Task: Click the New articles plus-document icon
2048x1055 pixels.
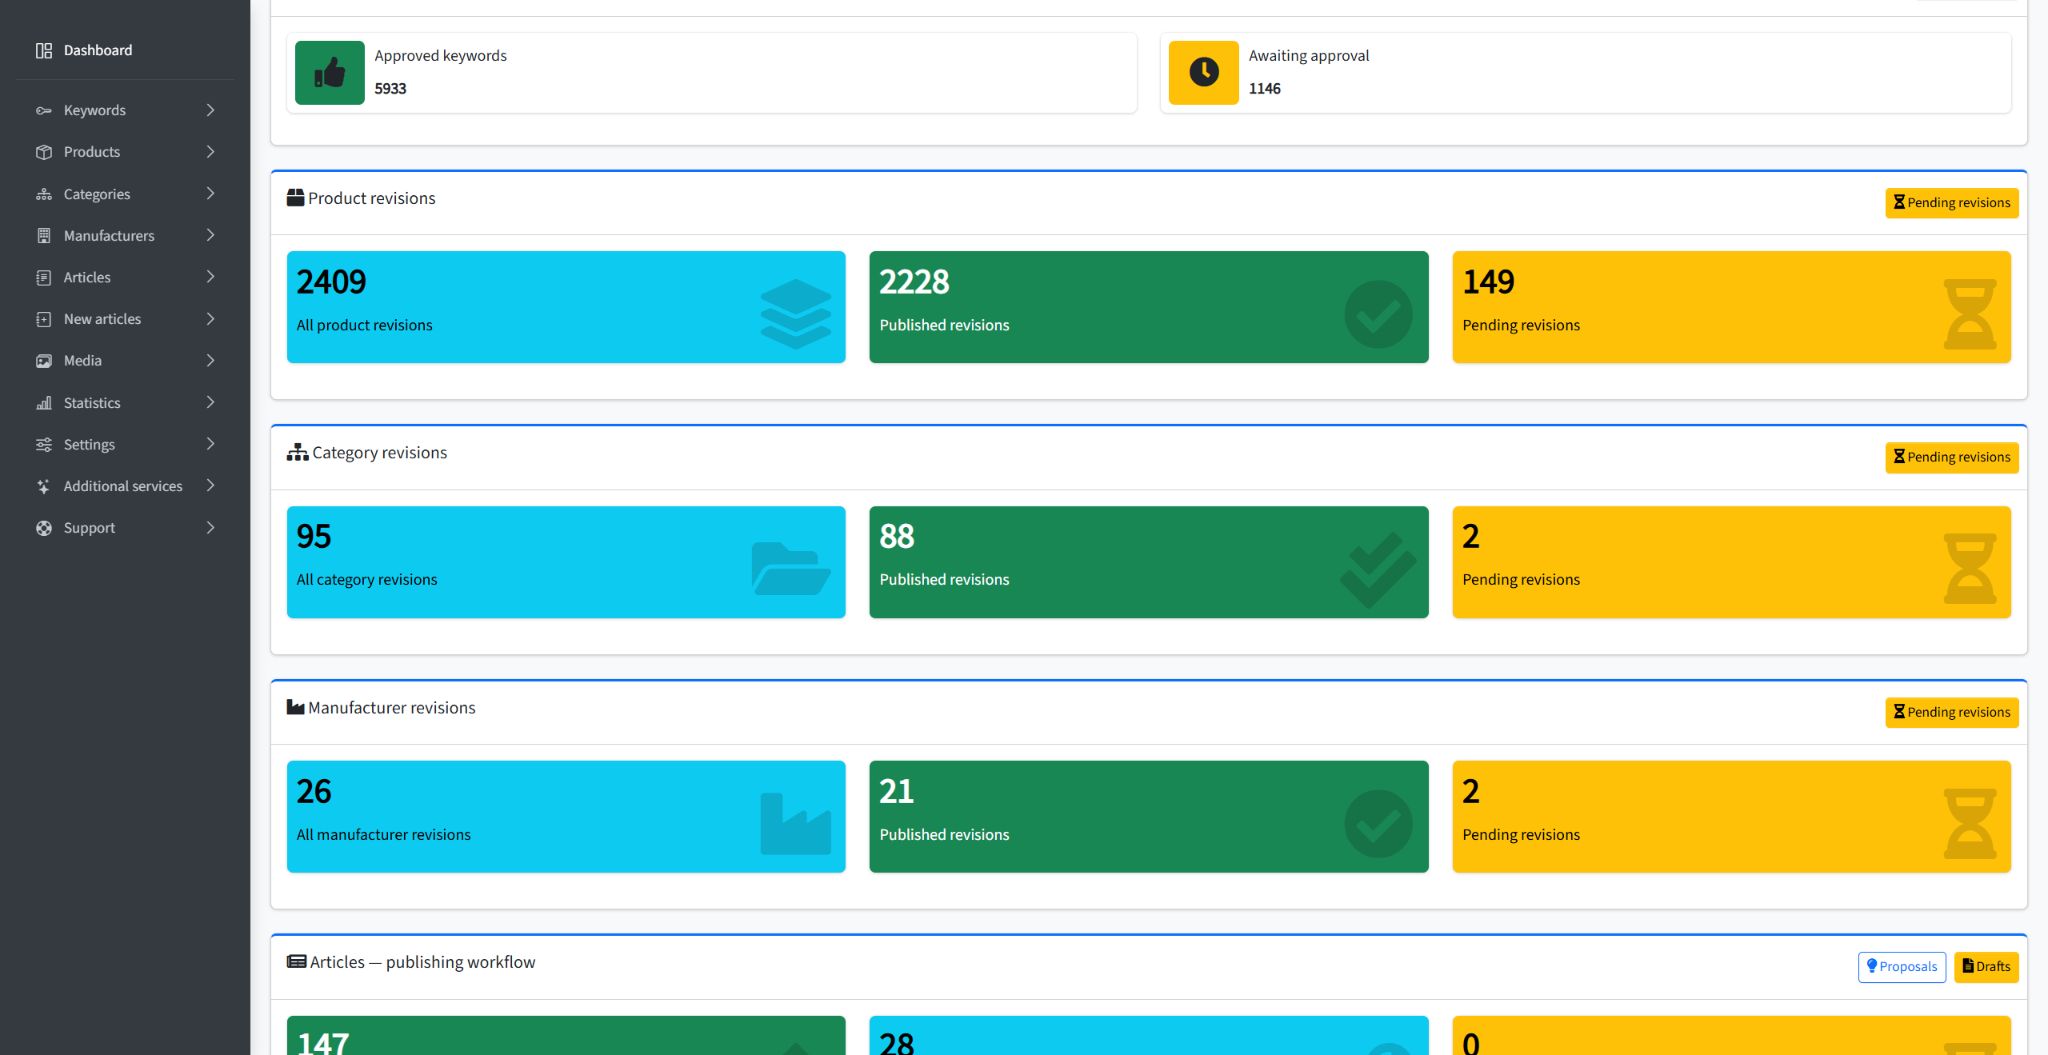Action: [44, 319]
